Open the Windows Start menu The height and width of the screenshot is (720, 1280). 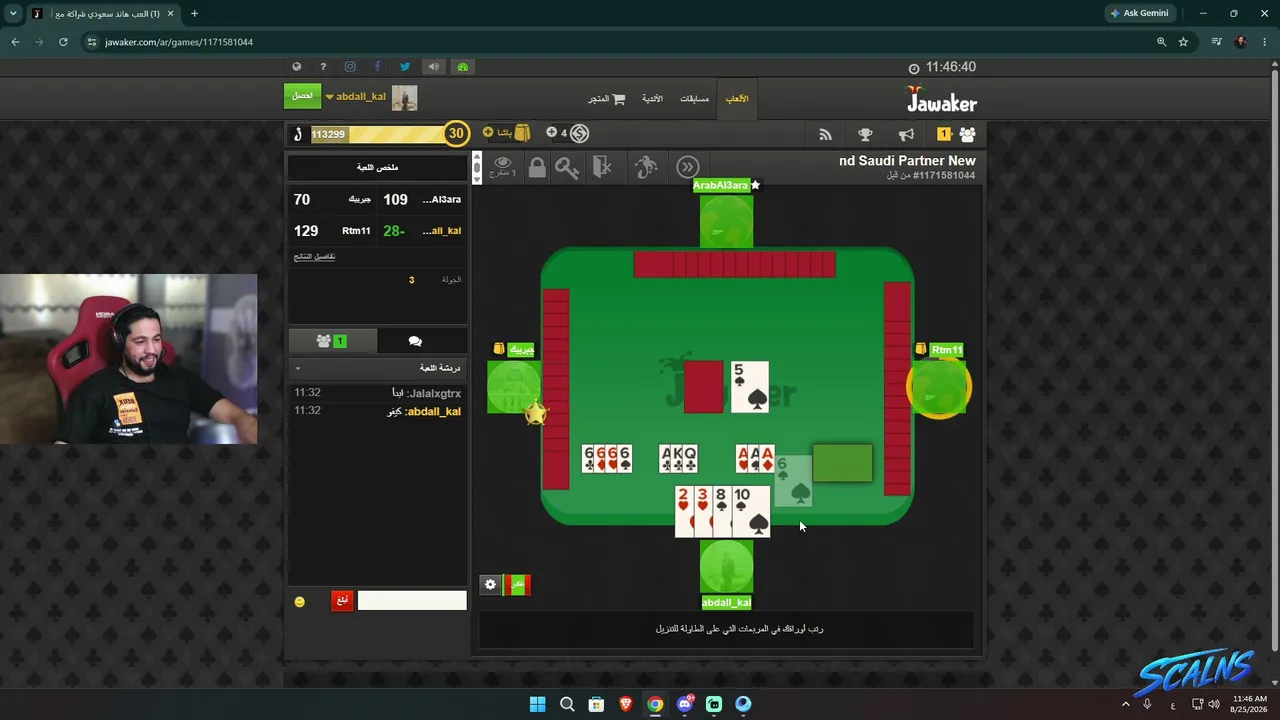pyautogui.click(x=537, y=704)
